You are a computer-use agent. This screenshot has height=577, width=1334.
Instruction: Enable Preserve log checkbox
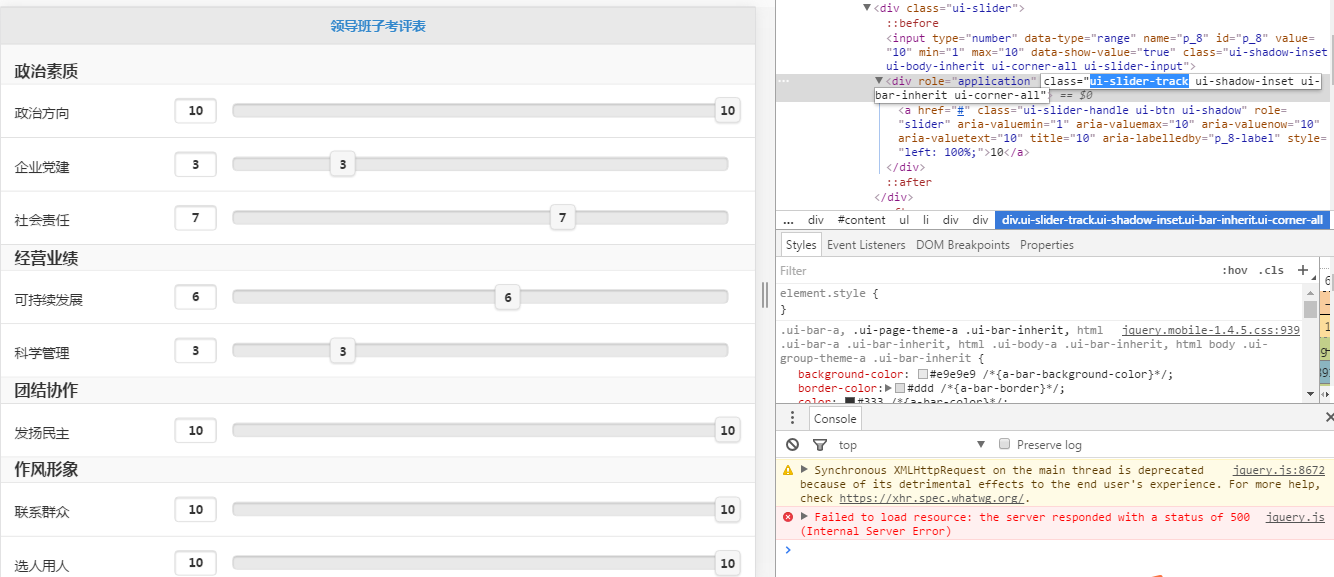coord(1004,444)
